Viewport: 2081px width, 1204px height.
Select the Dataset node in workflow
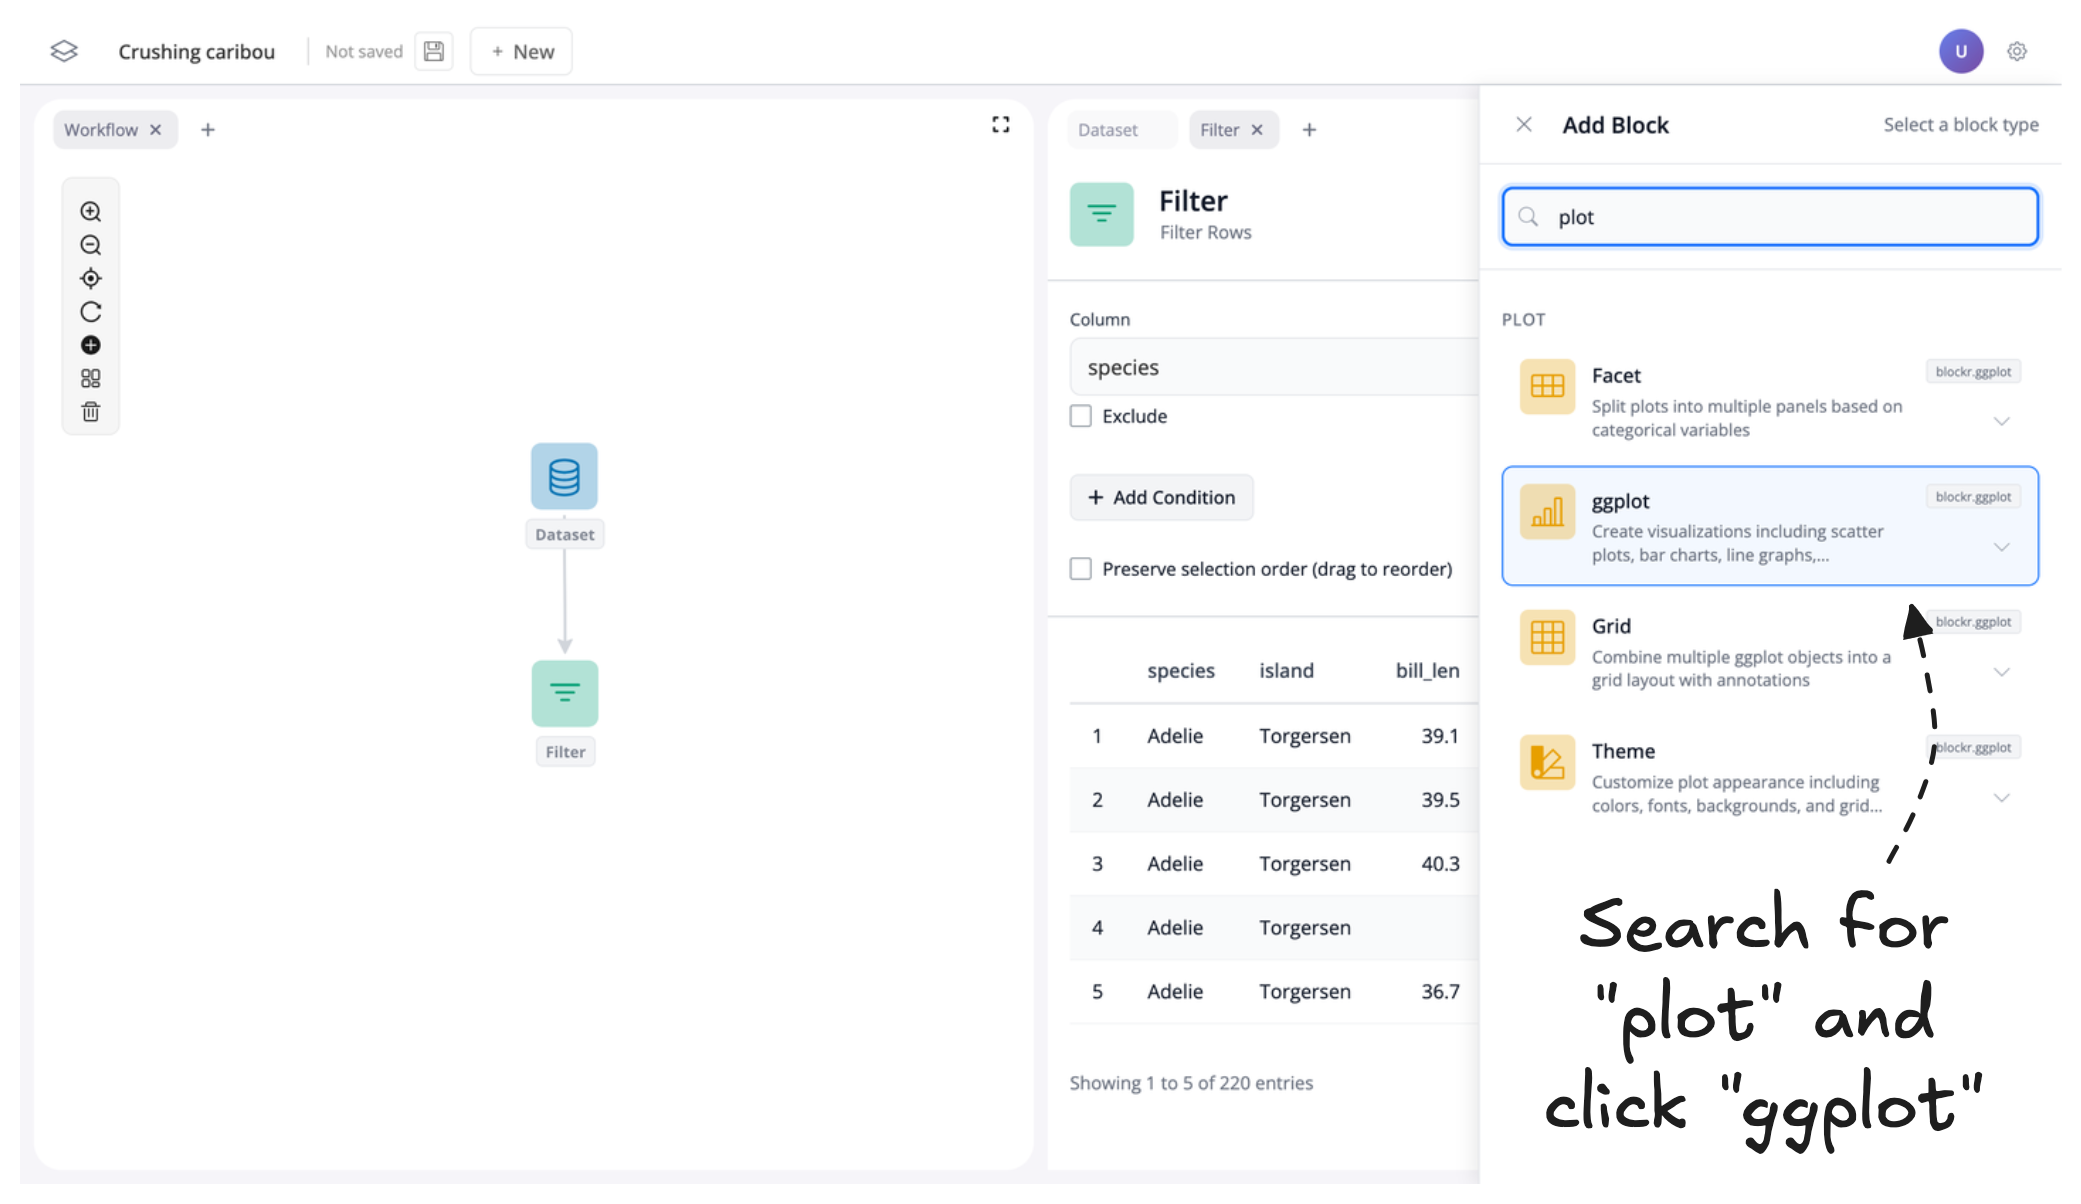(x=564, y=477)
